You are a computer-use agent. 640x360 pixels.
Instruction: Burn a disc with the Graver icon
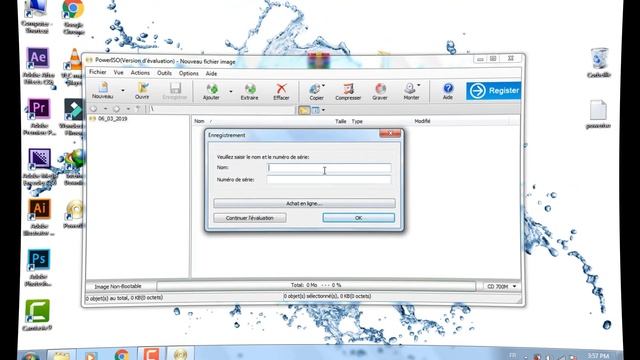380,91
